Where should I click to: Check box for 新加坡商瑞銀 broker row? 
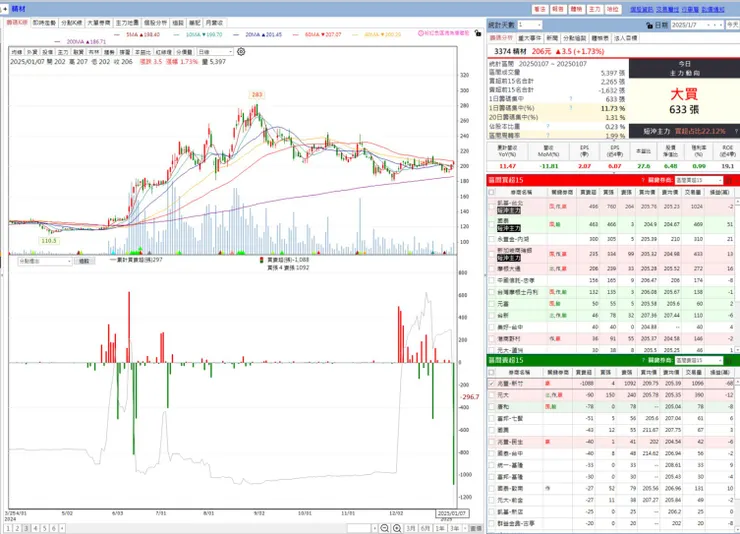point(491,254)
